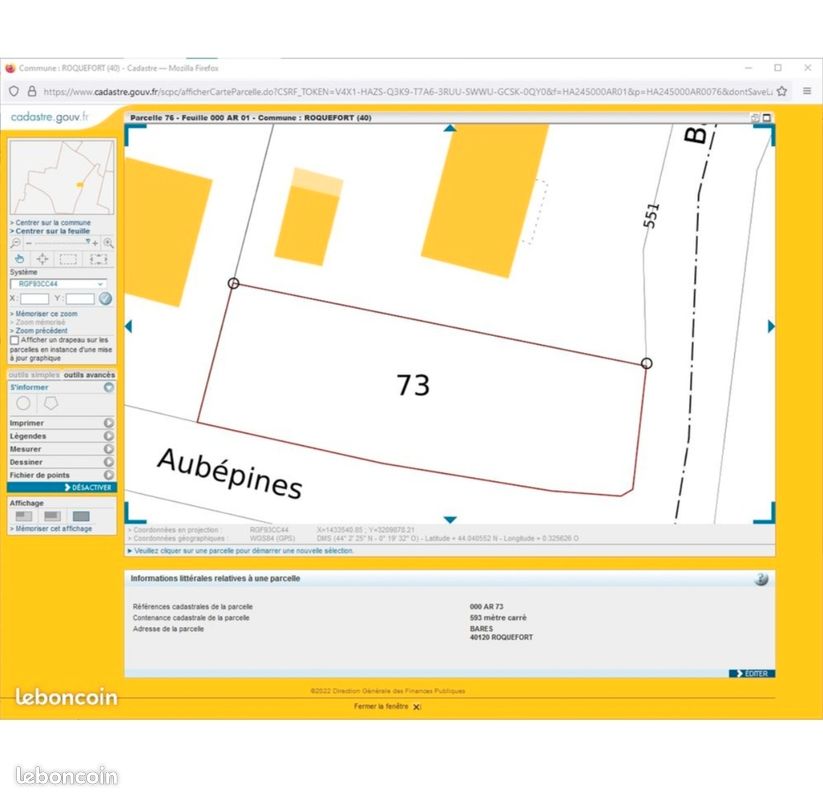Select the rectangle zoom selection tool
The height and width of the screenshot is (800, 823).
click(68, 259)
